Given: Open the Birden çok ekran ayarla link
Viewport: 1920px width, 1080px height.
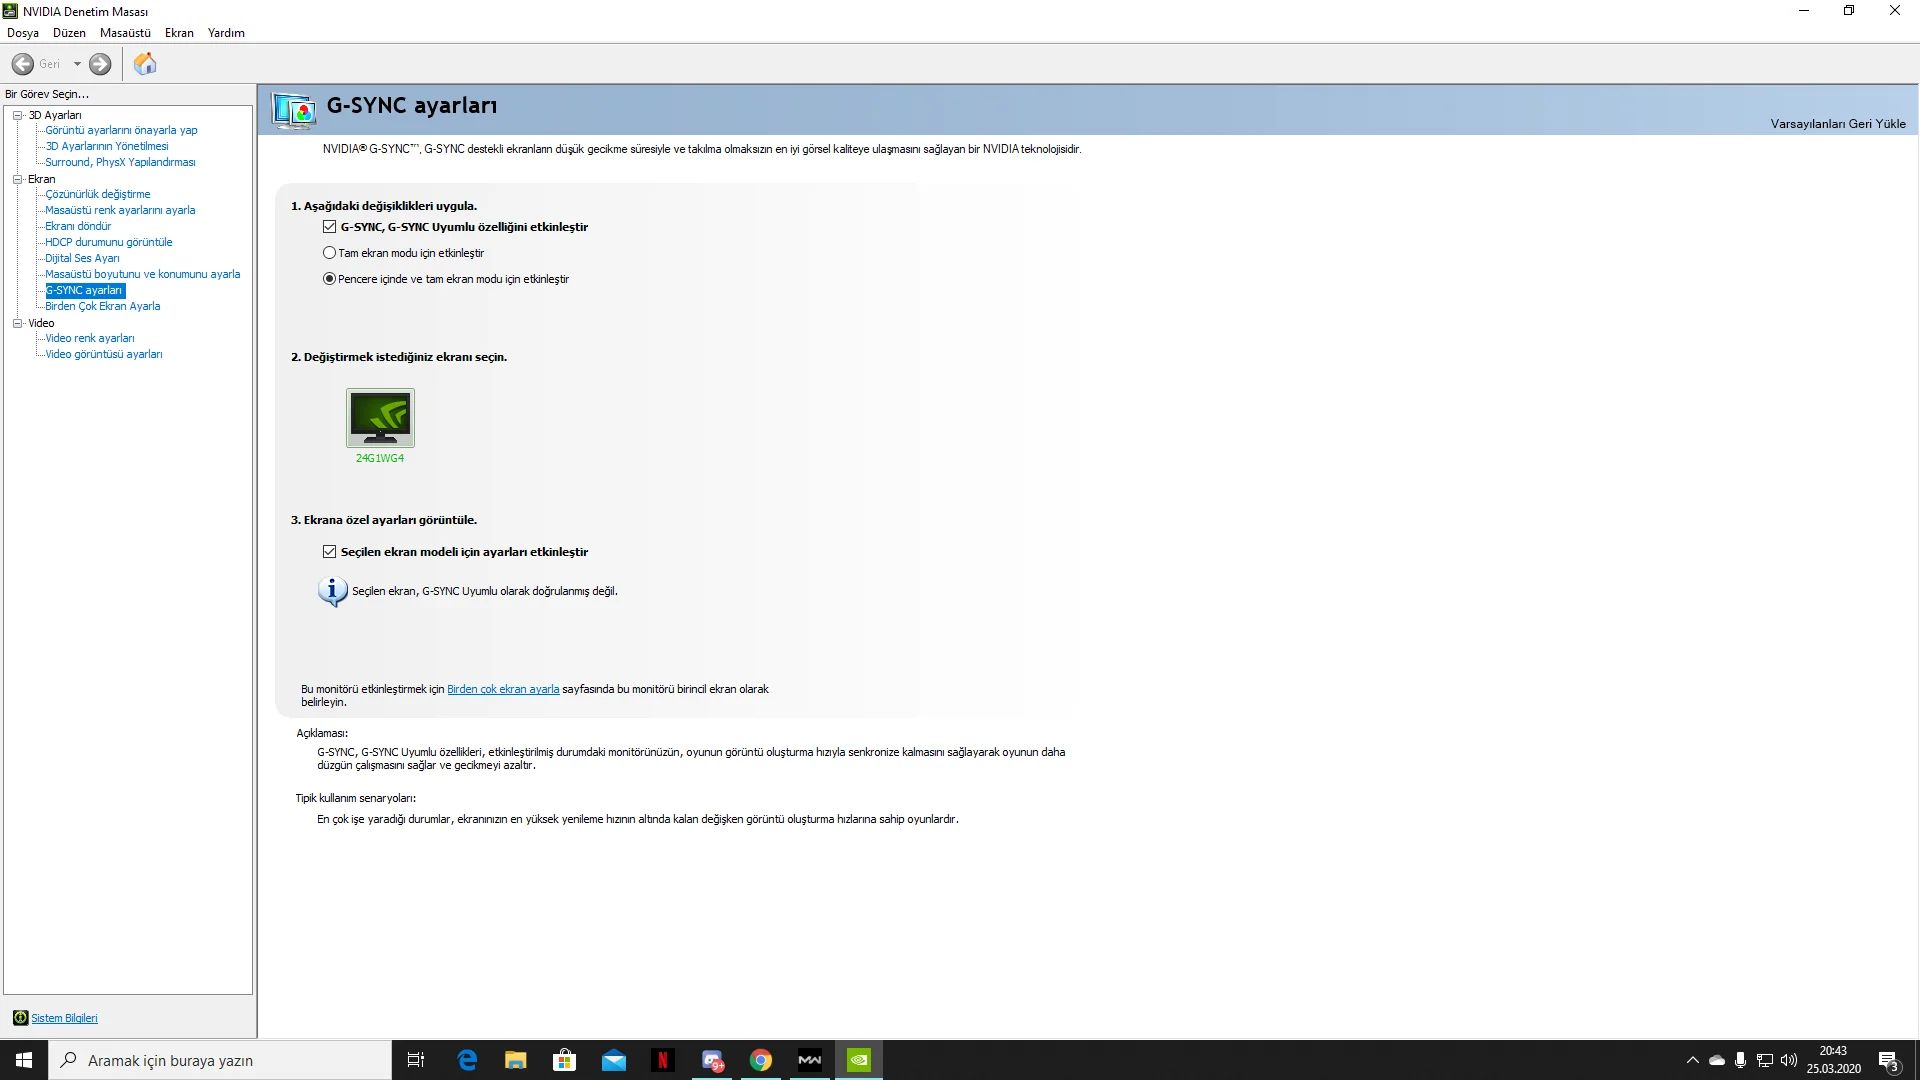Looking at the screenshot, I should click(503, 689).
